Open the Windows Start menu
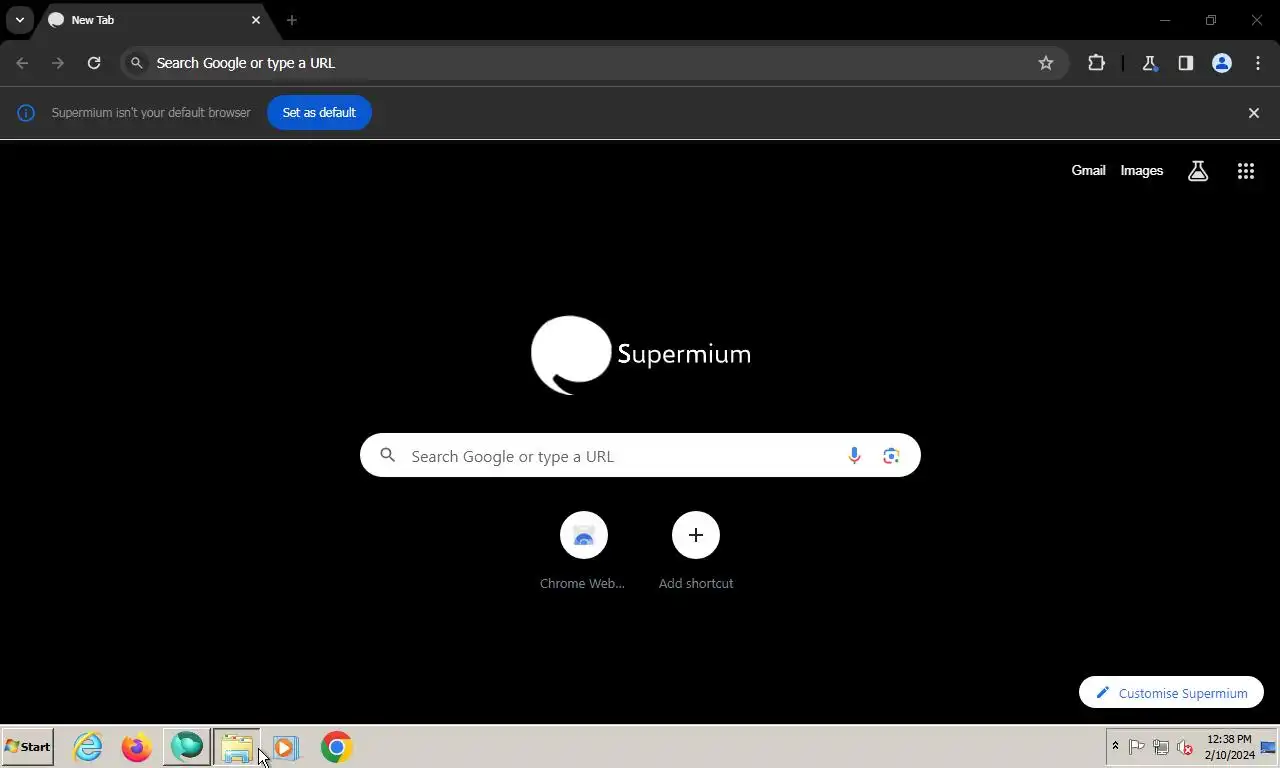Screen dimensions: 1280x768 [28, 747]
